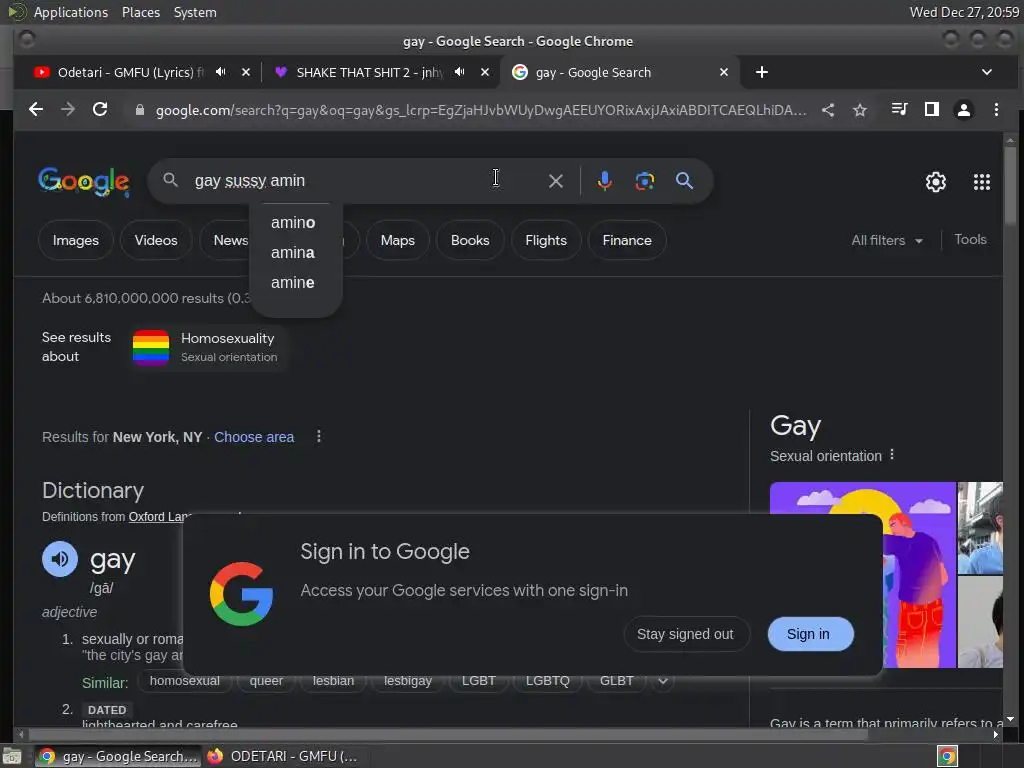The image size is (1024, 768).
Task: Open more options beside Choose area
Action: [319, 436]
